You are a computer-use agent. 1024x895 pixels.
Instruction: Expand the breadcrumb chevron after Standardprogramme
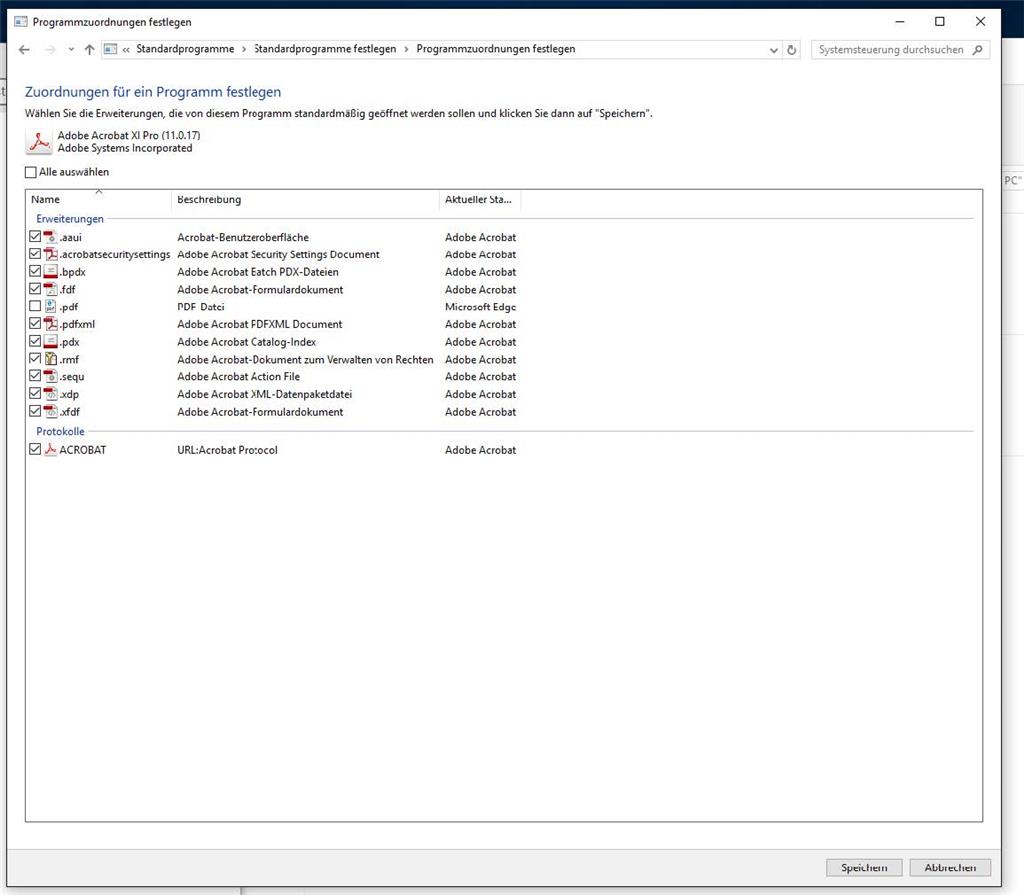(244, 50)
